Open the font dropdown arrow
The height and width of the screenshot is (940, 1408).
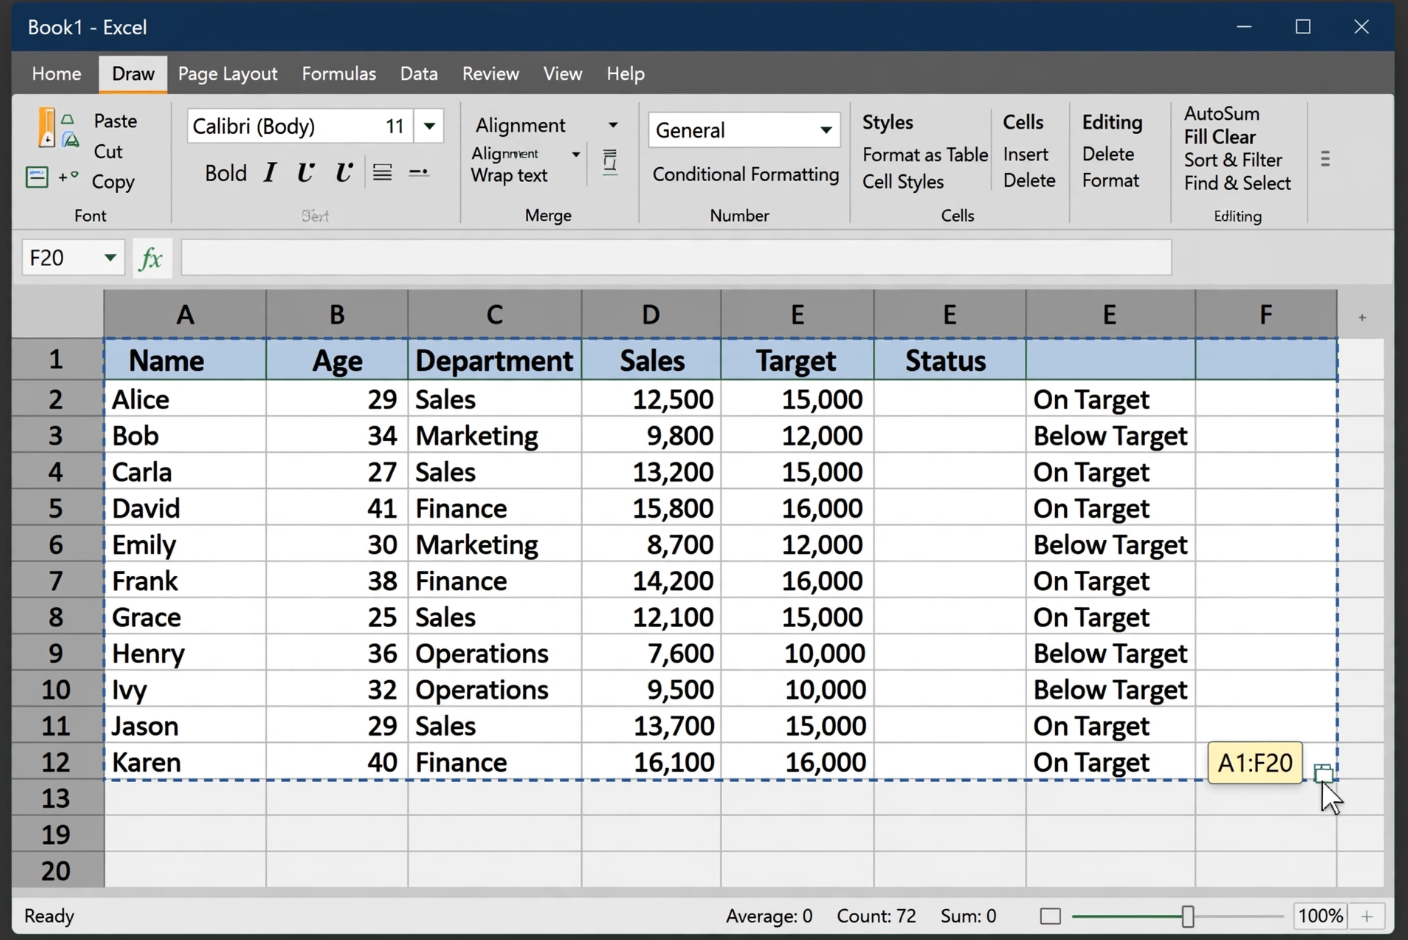pos(429,126)
